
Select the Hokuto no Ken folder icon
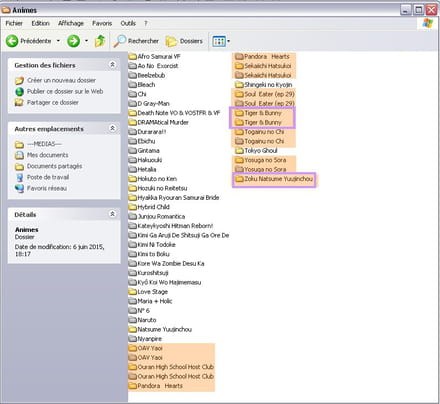point(133,179)
